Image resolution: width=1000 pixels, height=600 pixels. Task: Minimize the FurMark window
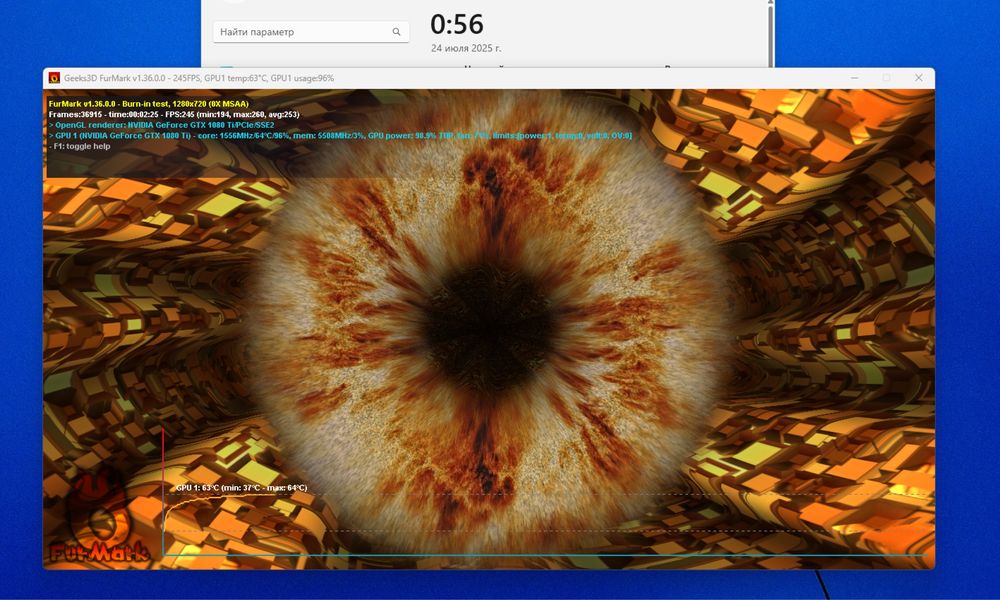click(x=855, y=78)
